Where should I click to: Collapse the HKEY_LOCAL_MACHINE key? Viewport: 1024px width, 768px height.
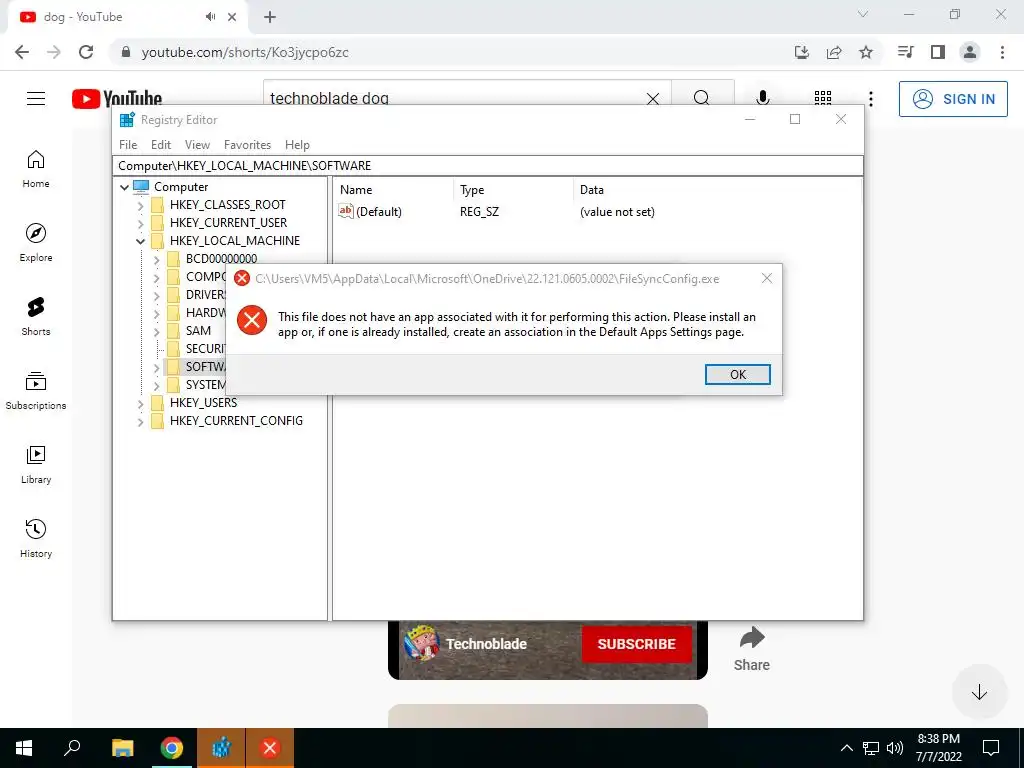140,241
